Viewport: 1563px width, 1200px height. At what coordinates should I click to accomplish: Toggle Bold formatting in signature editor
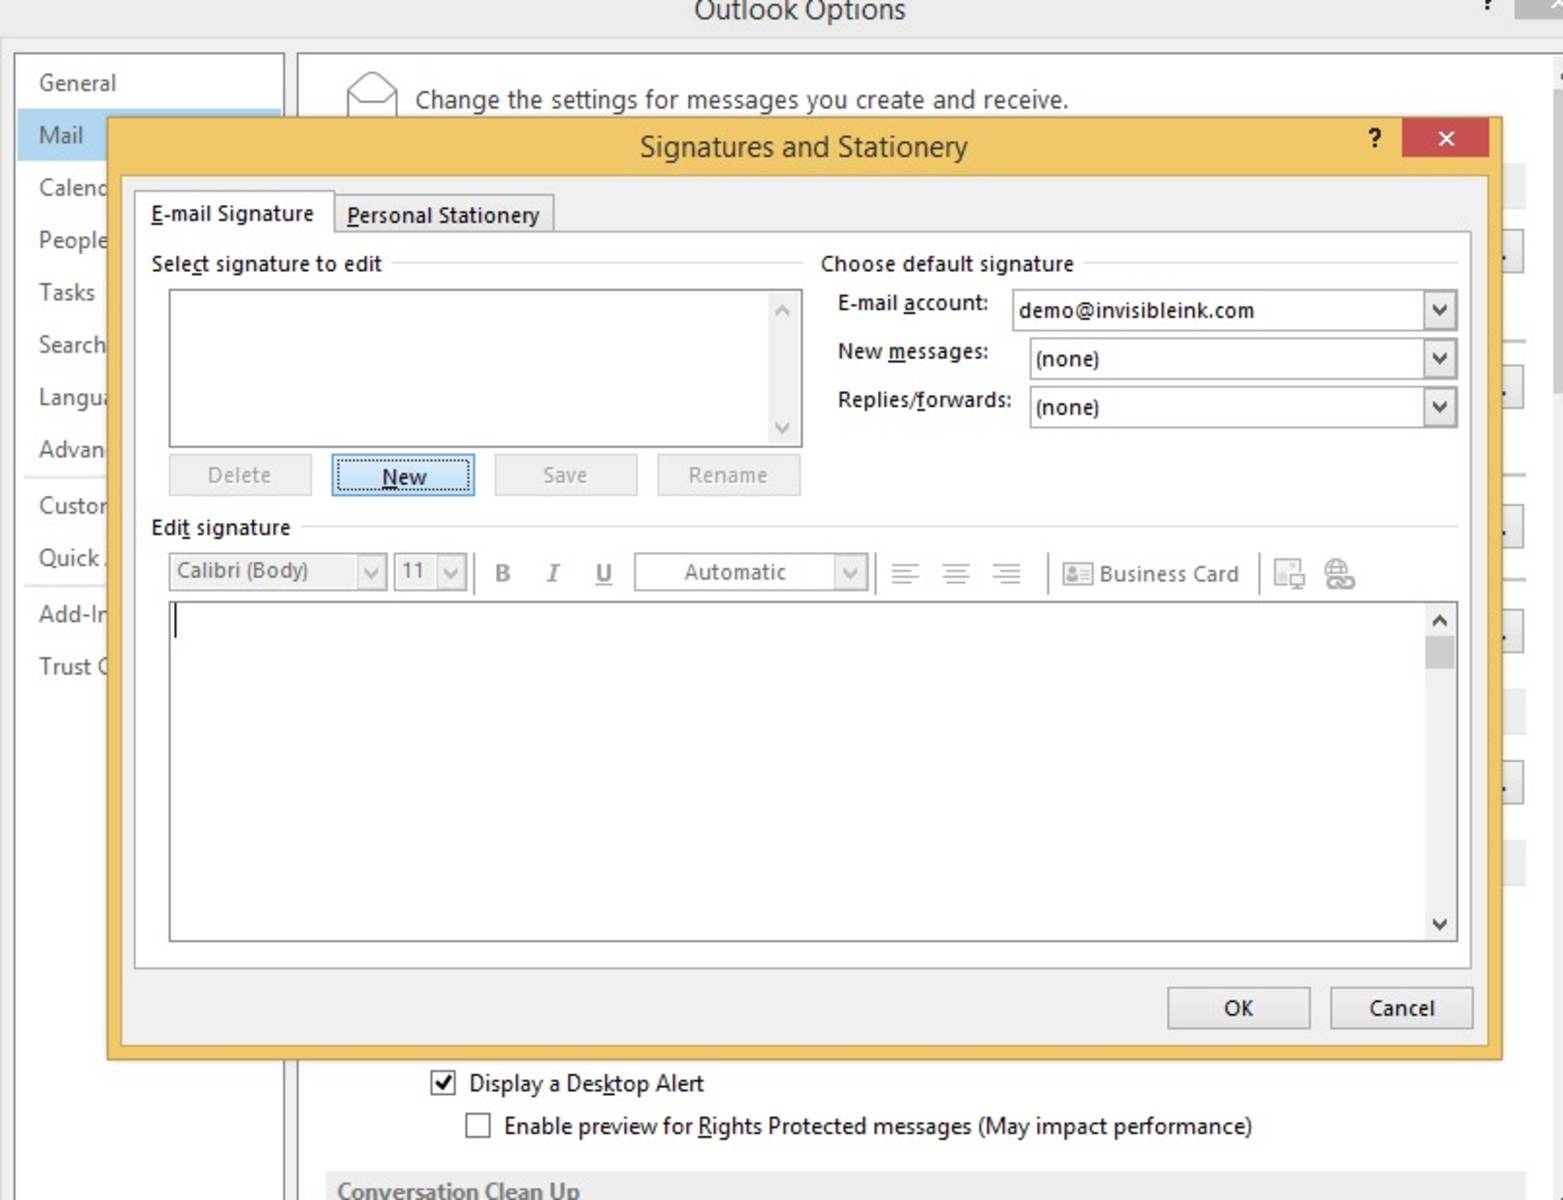coord(503,573)
